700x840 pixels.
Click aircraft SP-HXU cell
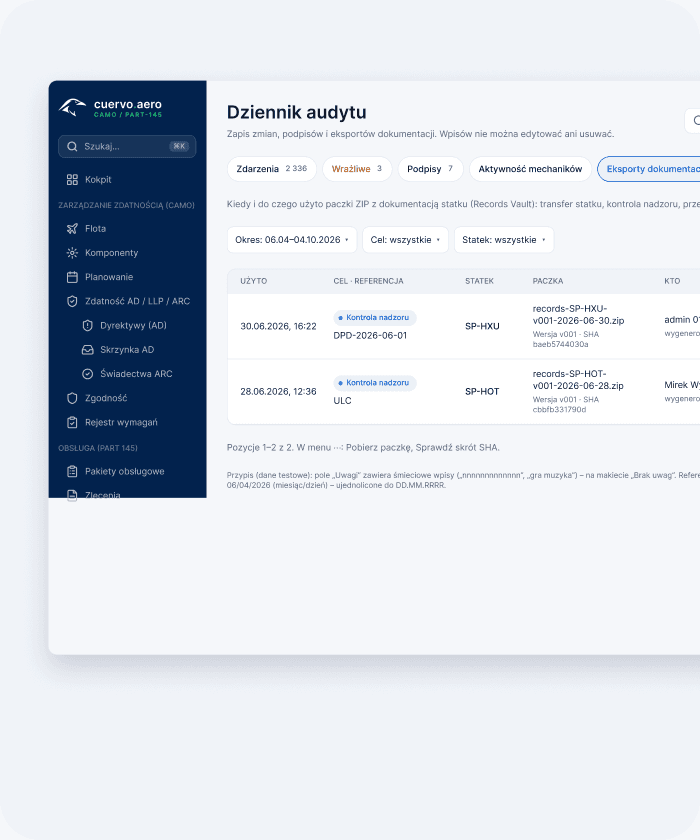click(x=482, y=326)
